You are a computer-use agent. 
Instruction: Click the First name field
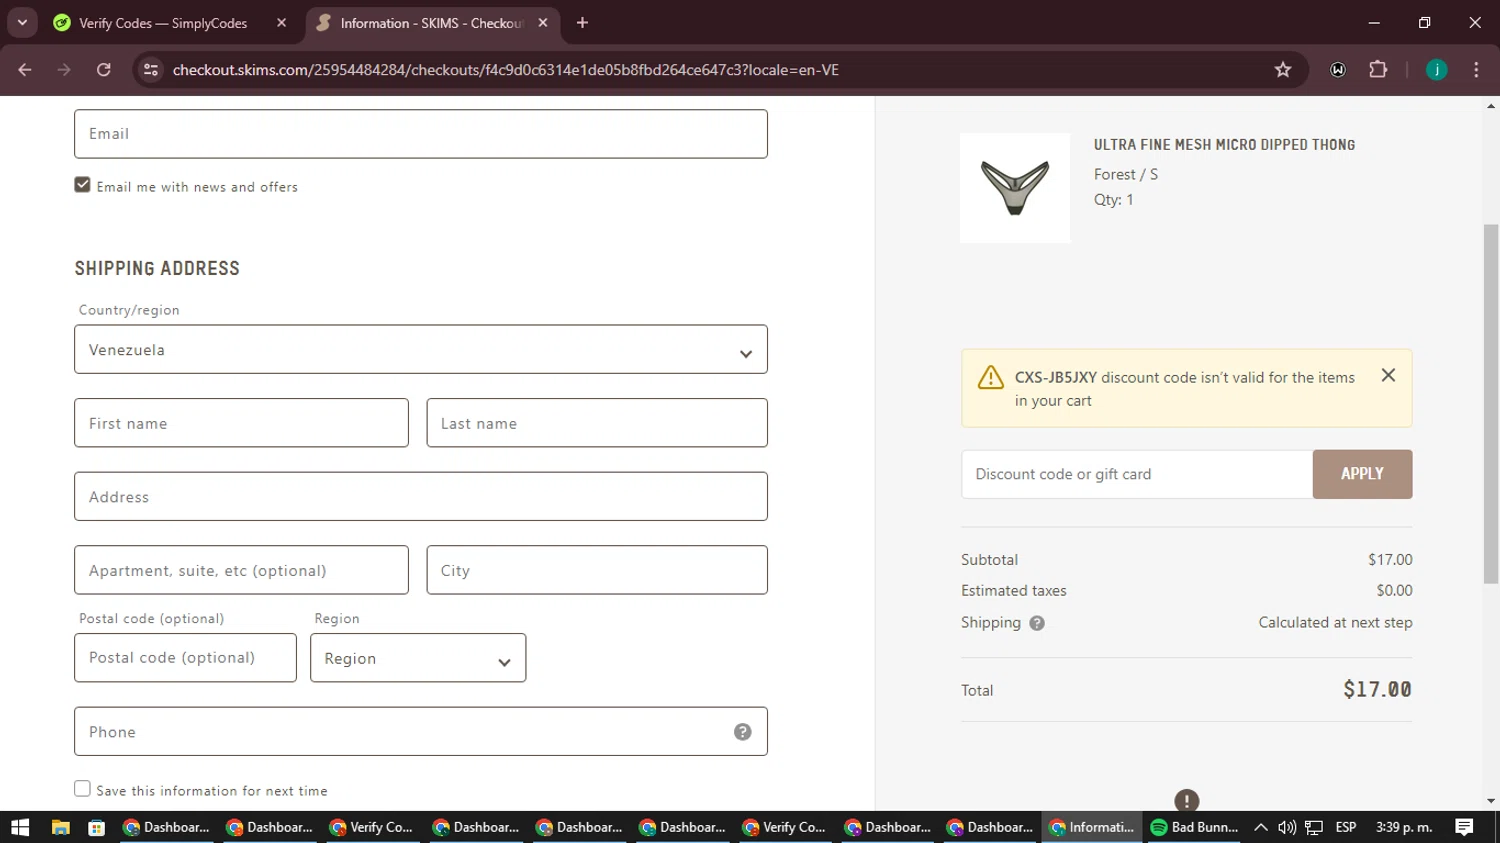[x=241, y=423]
